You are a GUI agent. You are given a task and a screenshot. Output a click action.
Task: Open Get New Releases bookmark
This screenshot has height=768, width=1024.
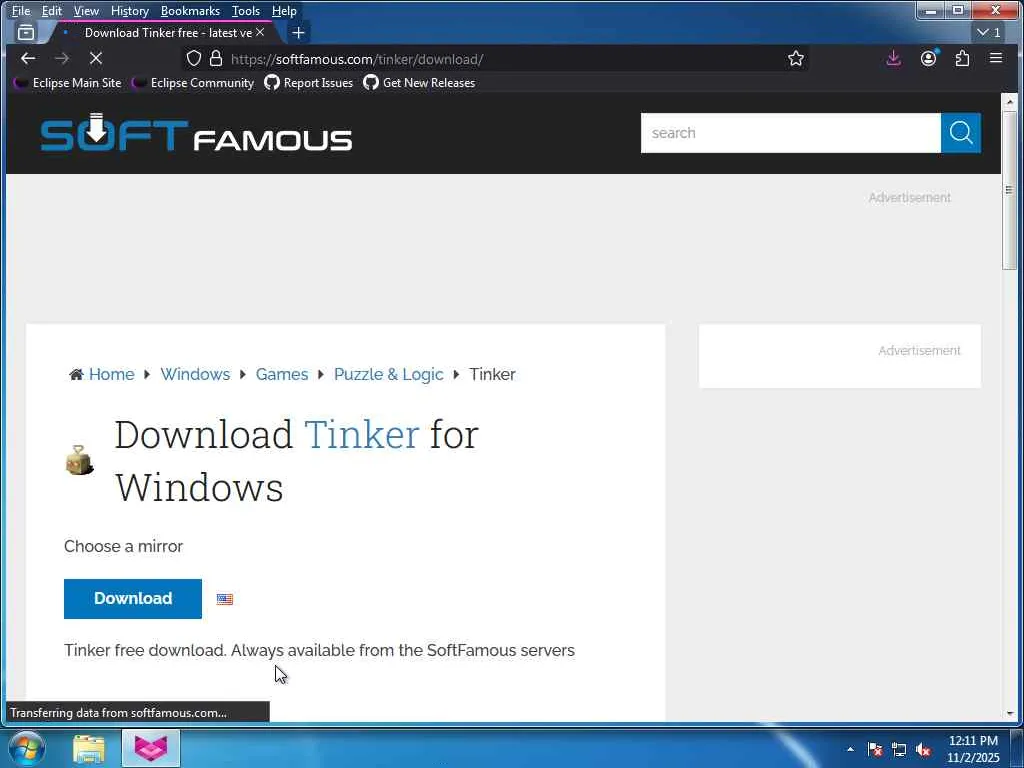pyautogui.click(x=419, y=83)
